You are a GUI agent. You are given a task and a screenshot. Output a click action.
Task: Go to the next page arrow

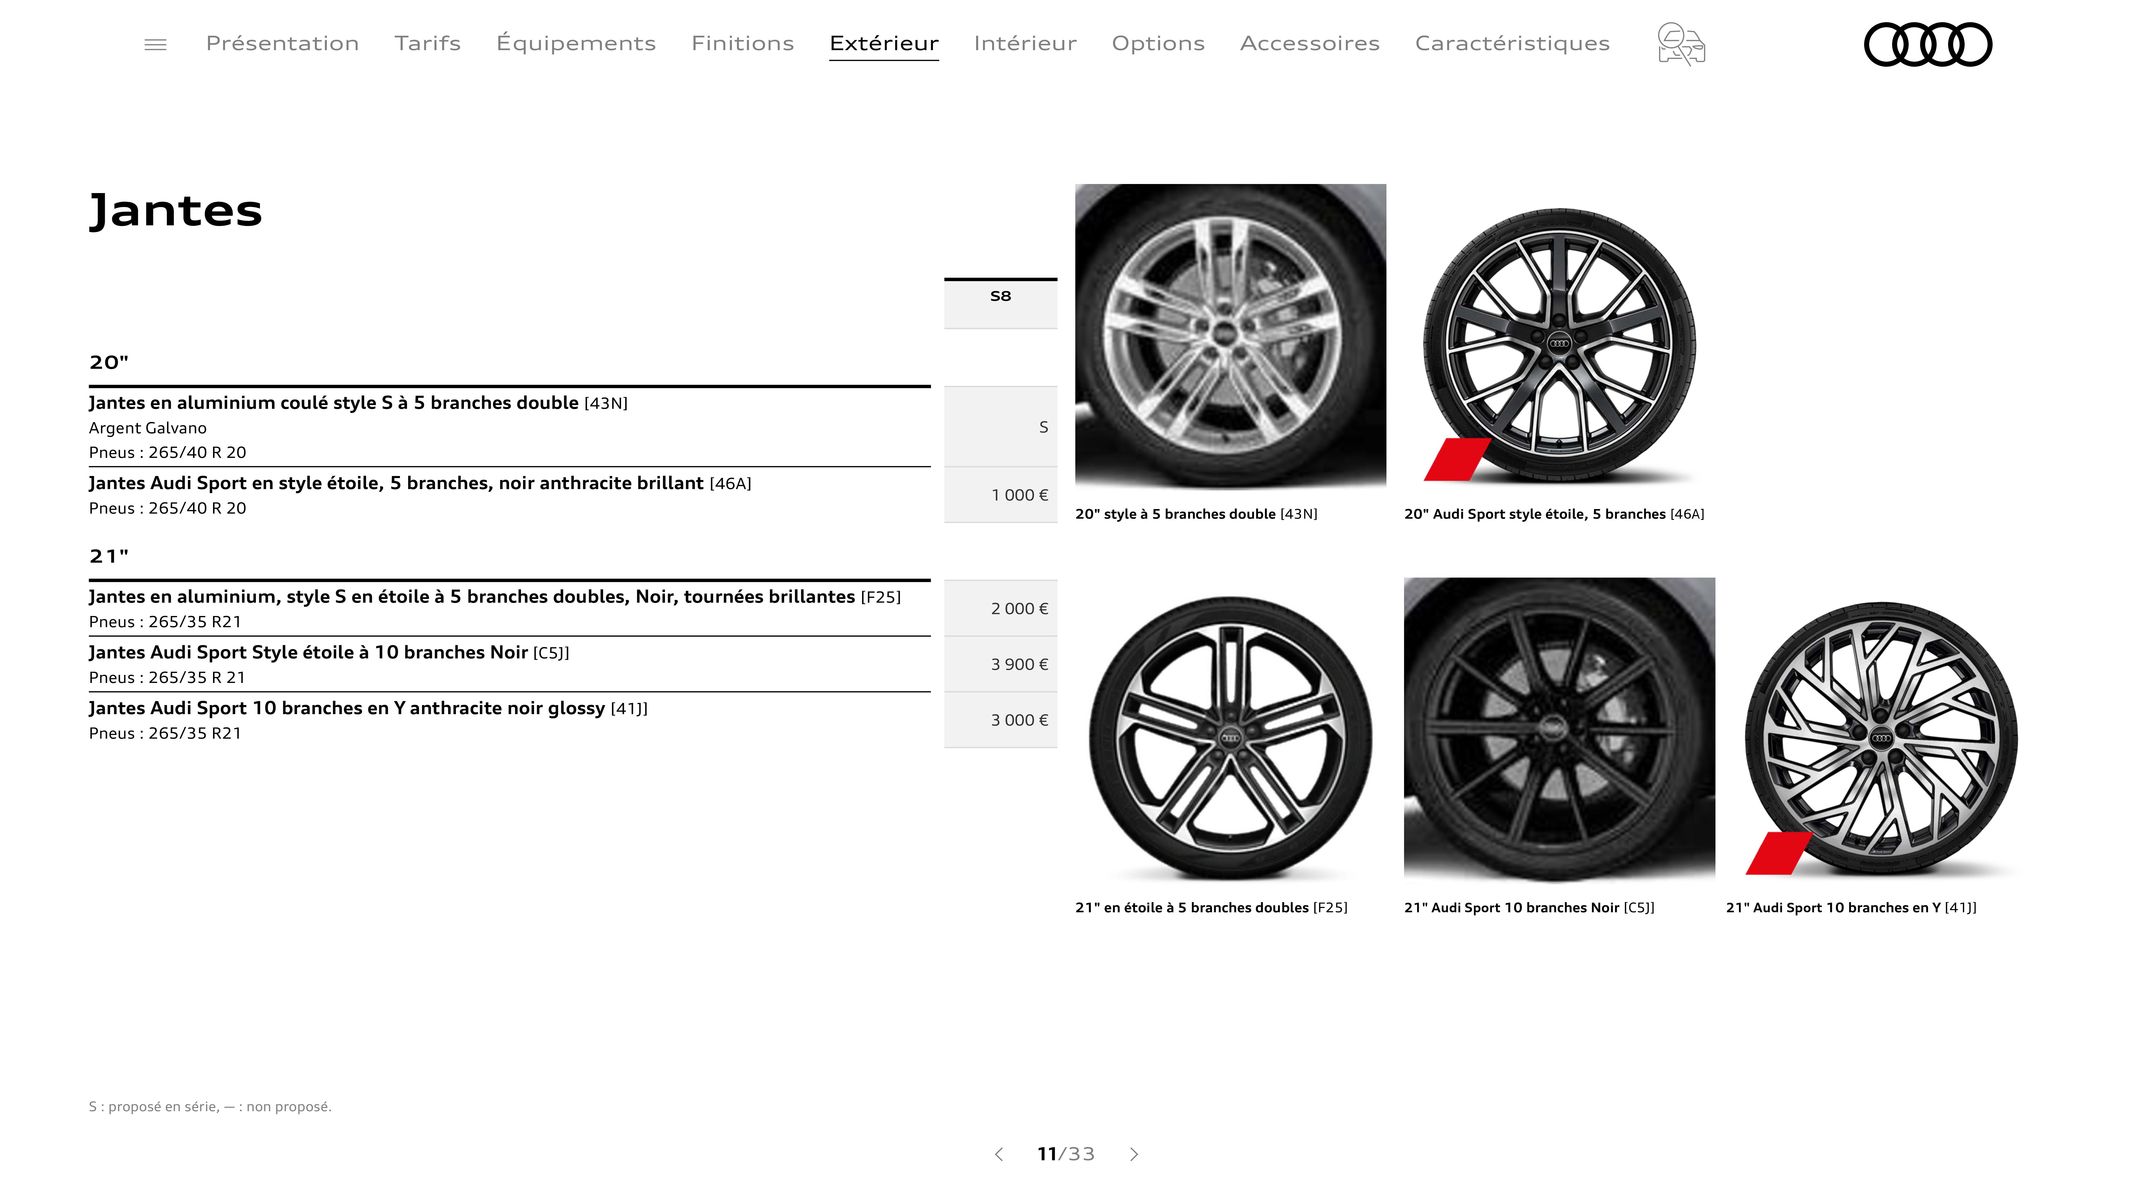tap(1134, 1154)
